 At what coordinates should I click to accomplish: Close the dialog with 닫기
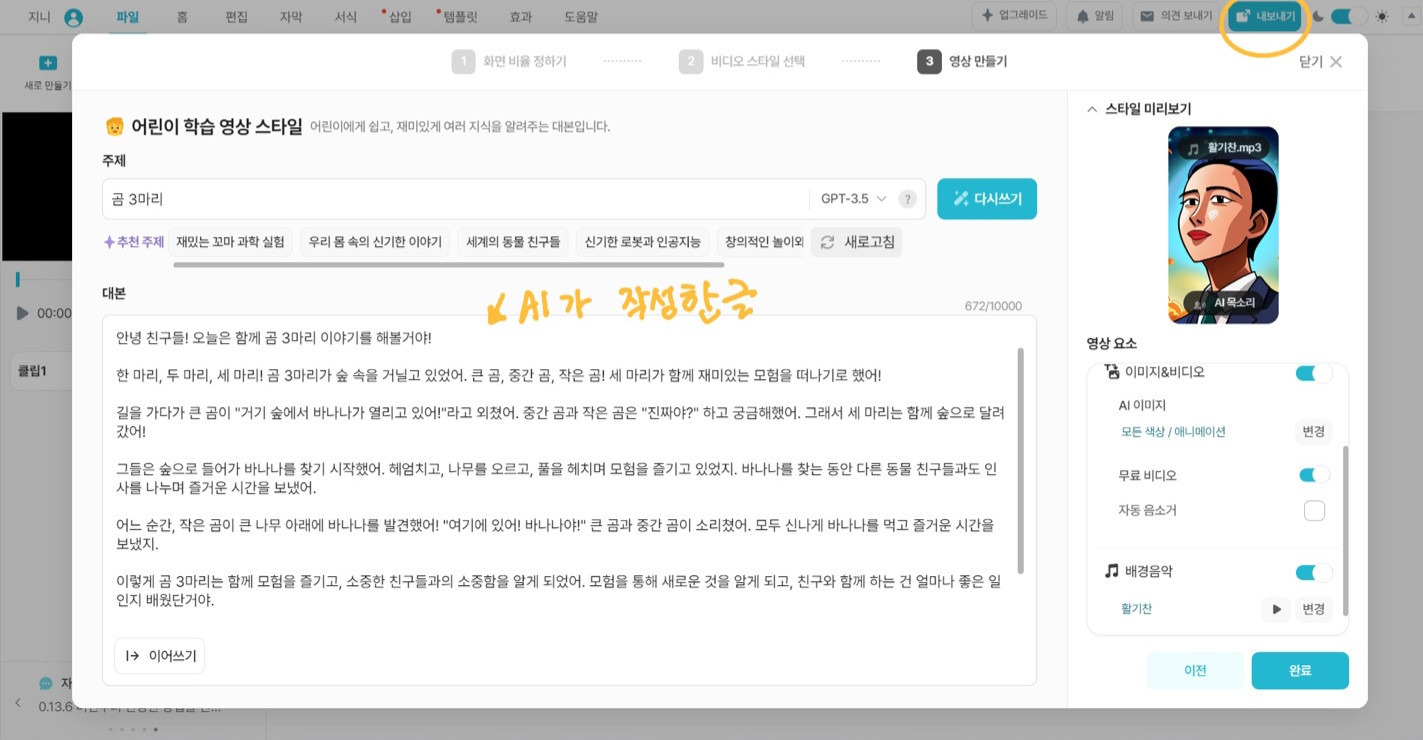point(1321,62)
